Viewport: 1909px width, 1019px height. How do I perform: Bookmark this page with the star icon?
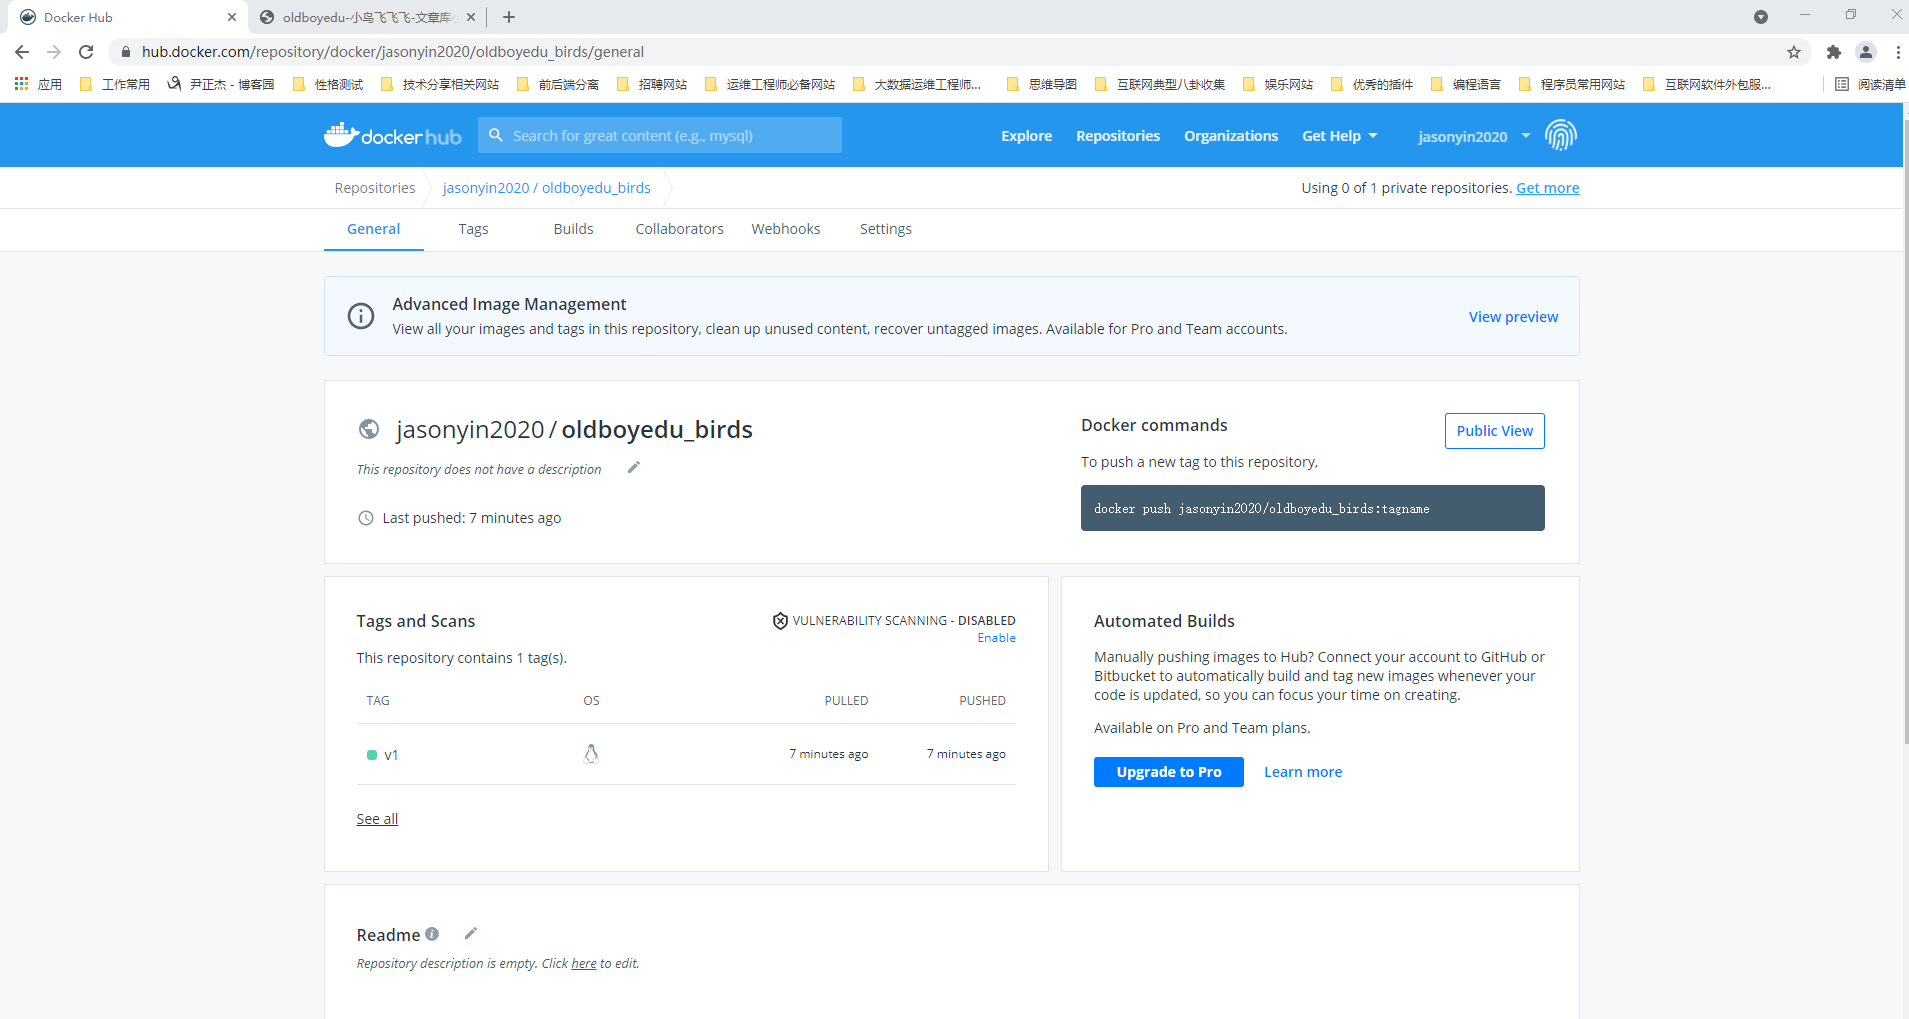point(1794,52)
